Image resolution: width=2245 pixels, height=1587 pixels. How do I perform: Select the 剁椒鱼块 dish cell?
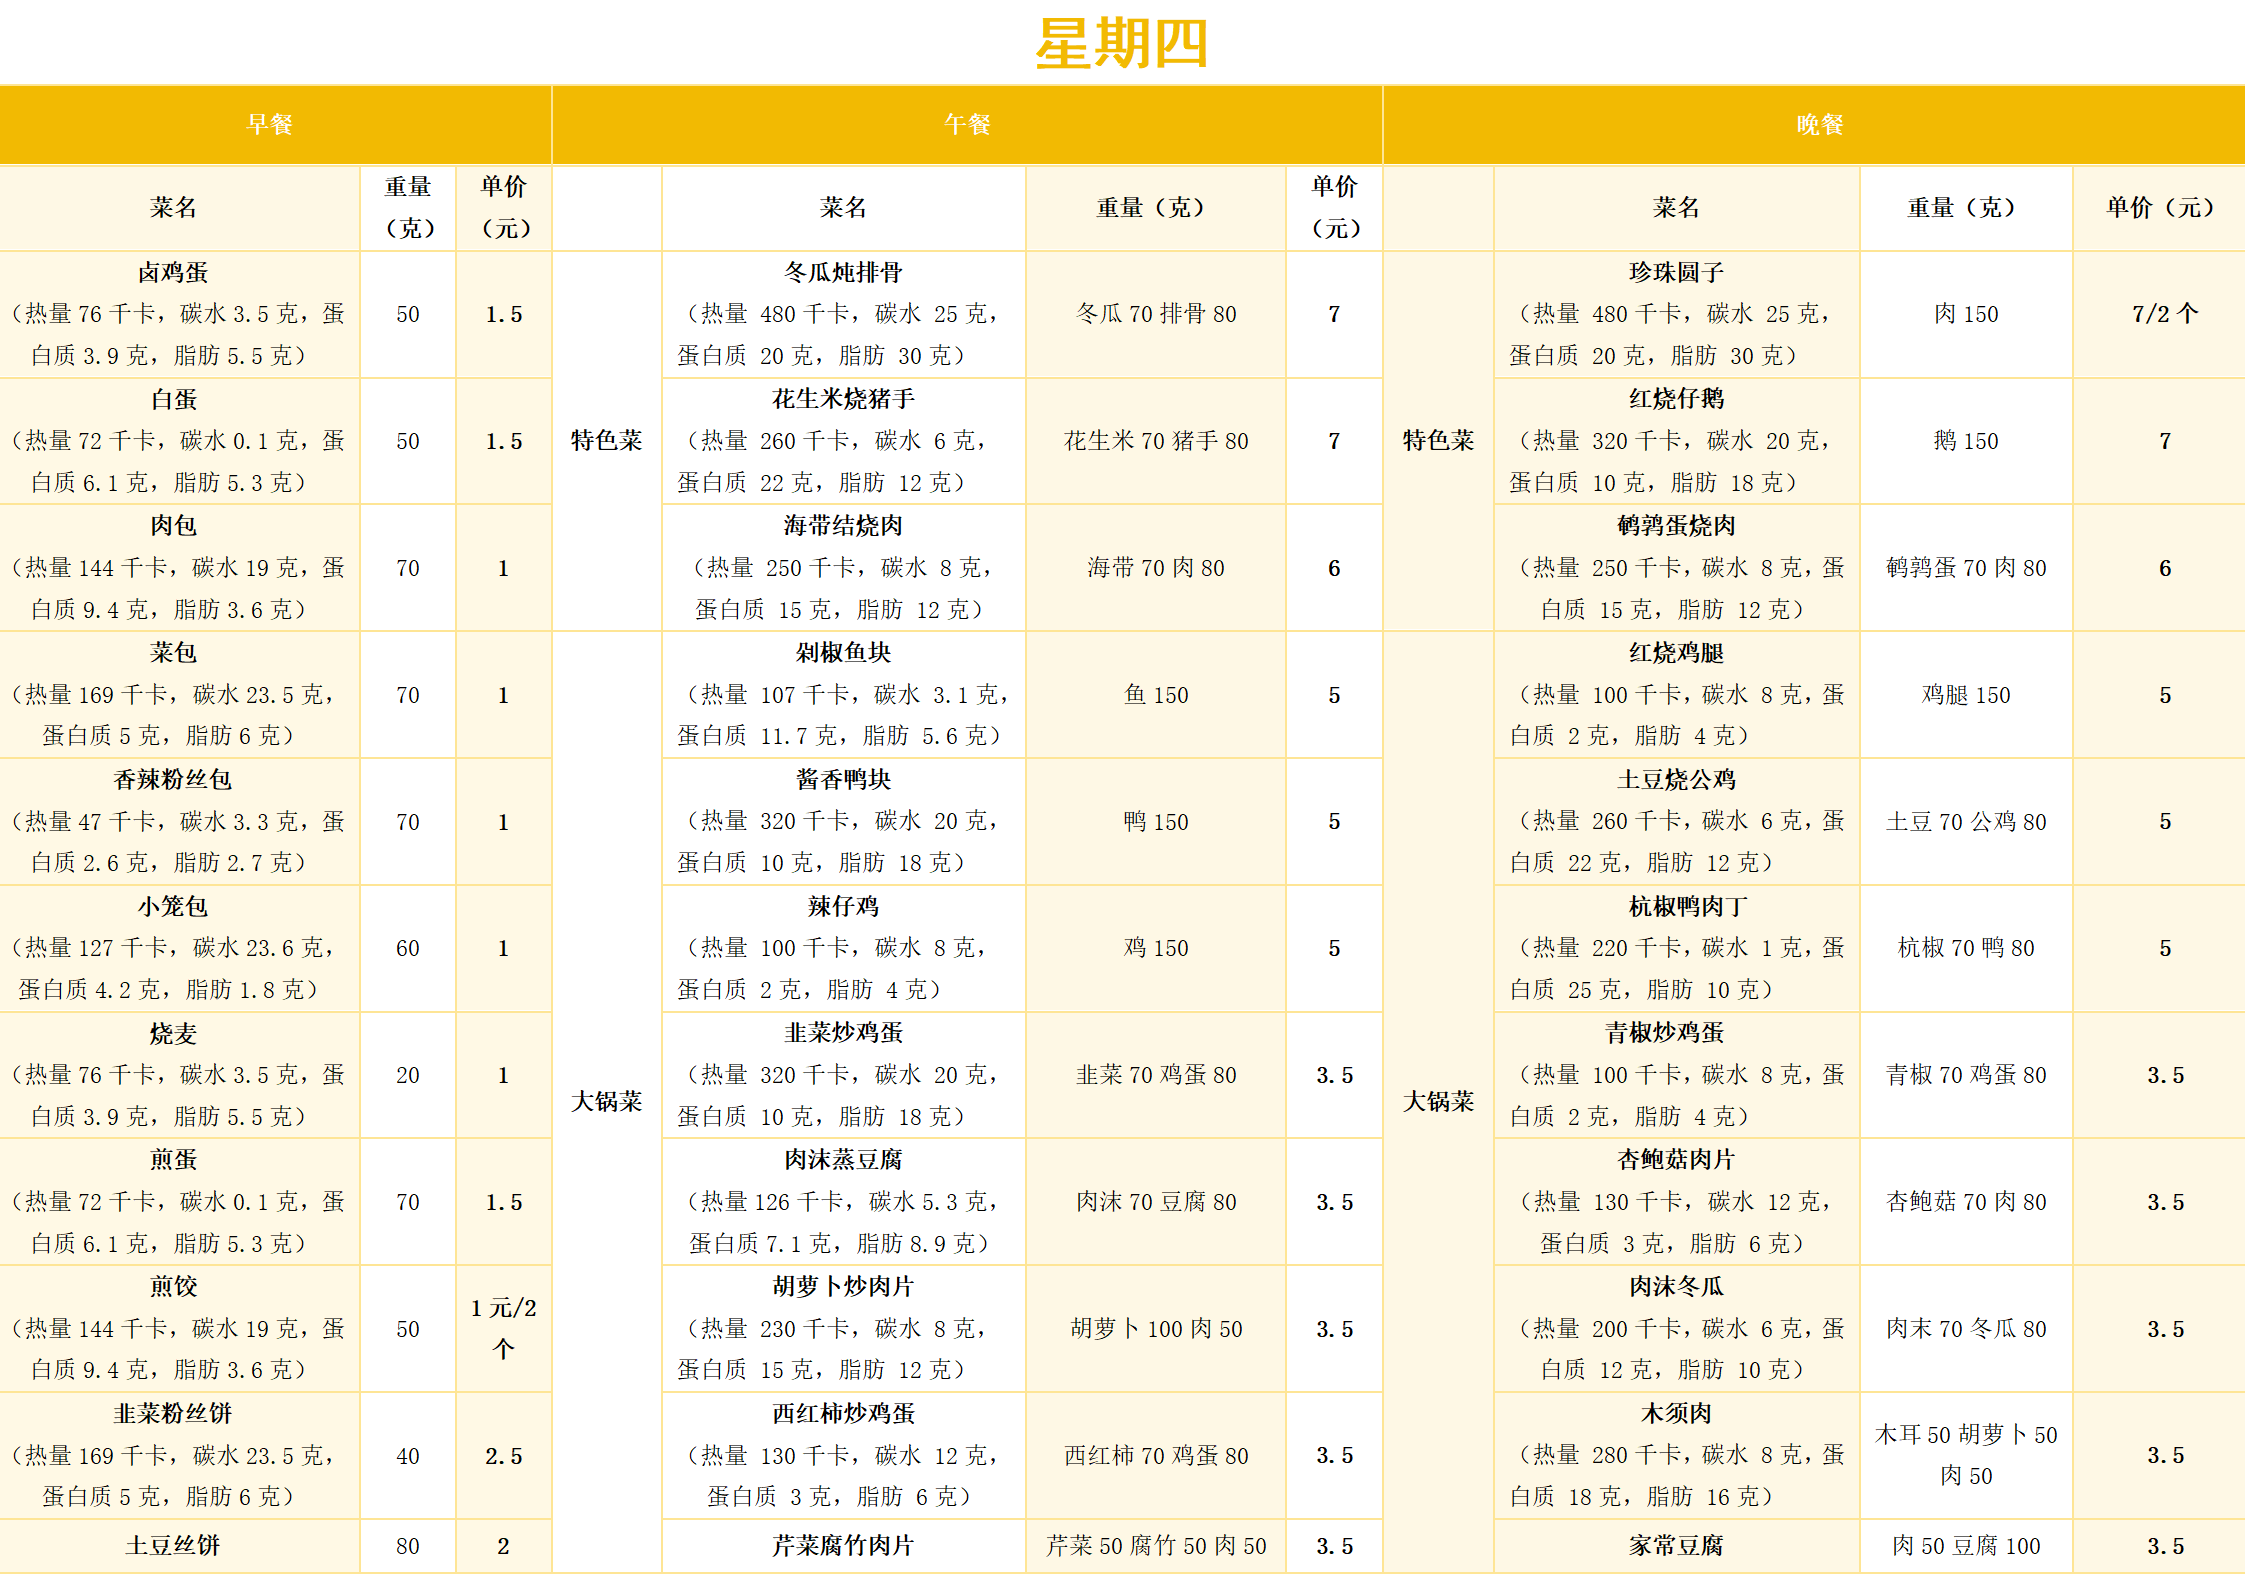pos(842,694)
